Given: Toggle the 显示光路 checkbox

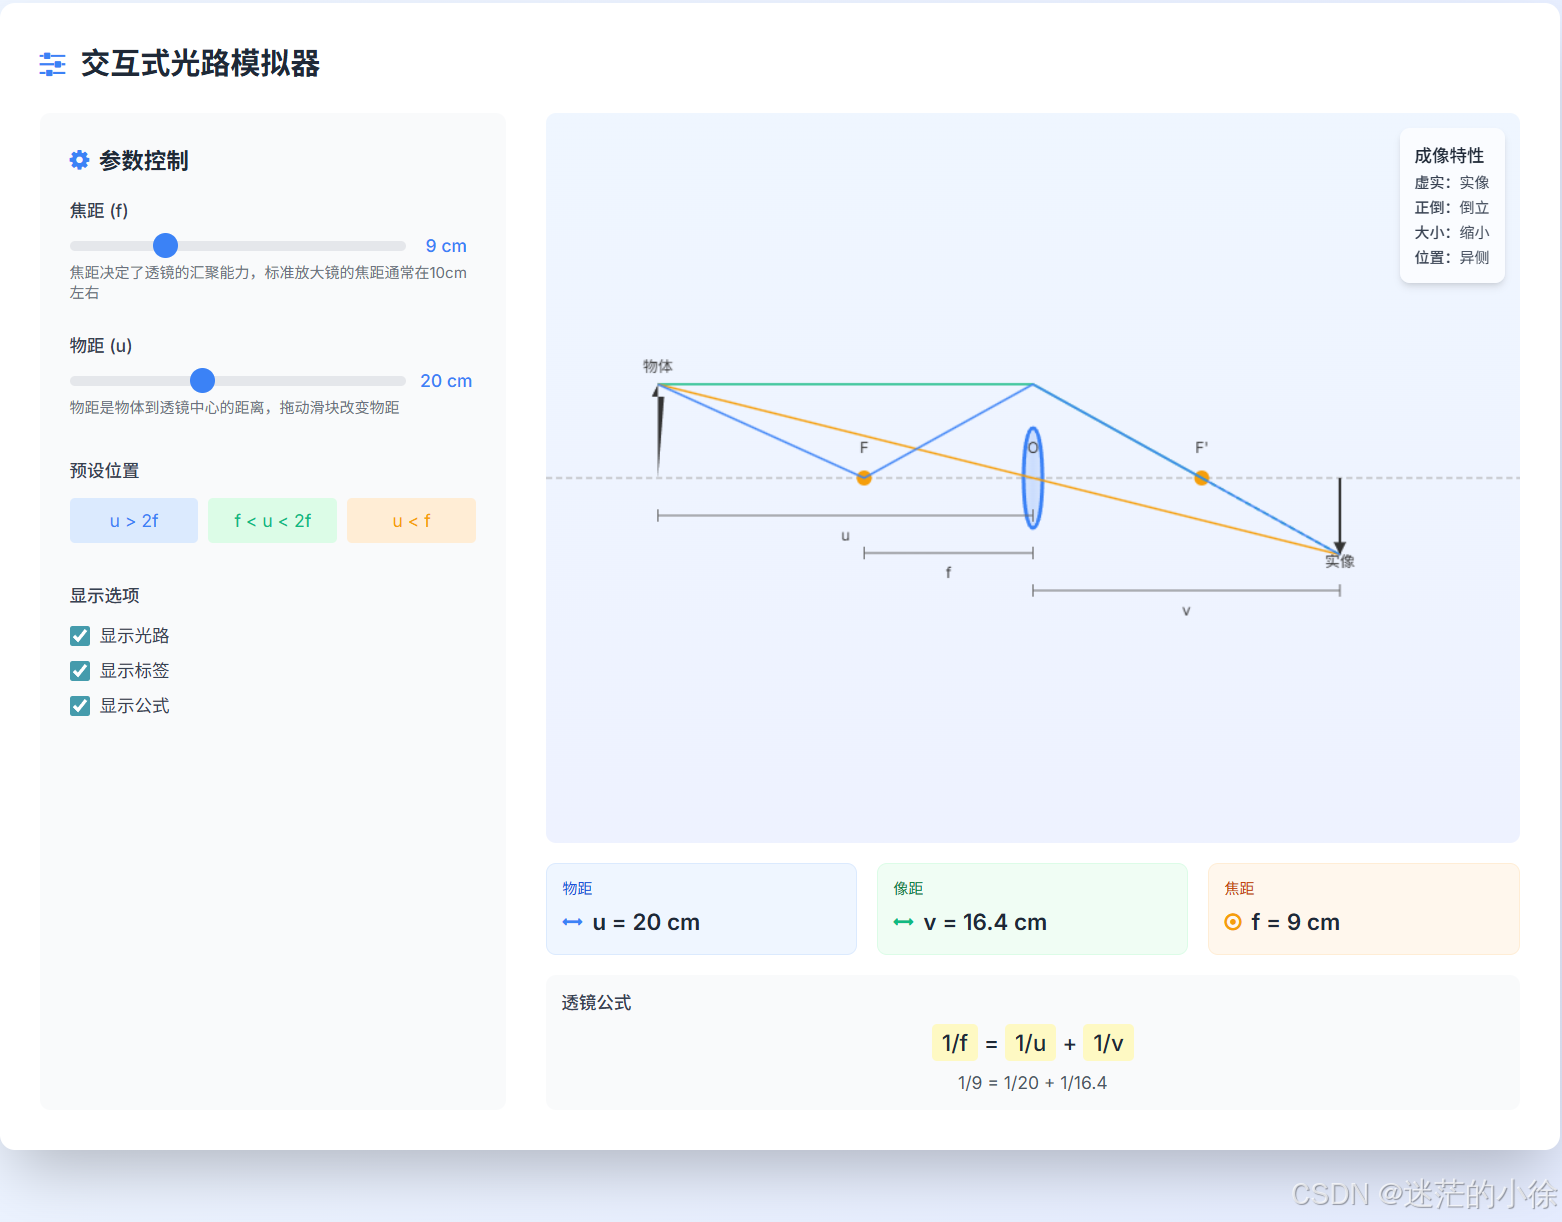Looking at the screenshot, I should pos(80,635).
